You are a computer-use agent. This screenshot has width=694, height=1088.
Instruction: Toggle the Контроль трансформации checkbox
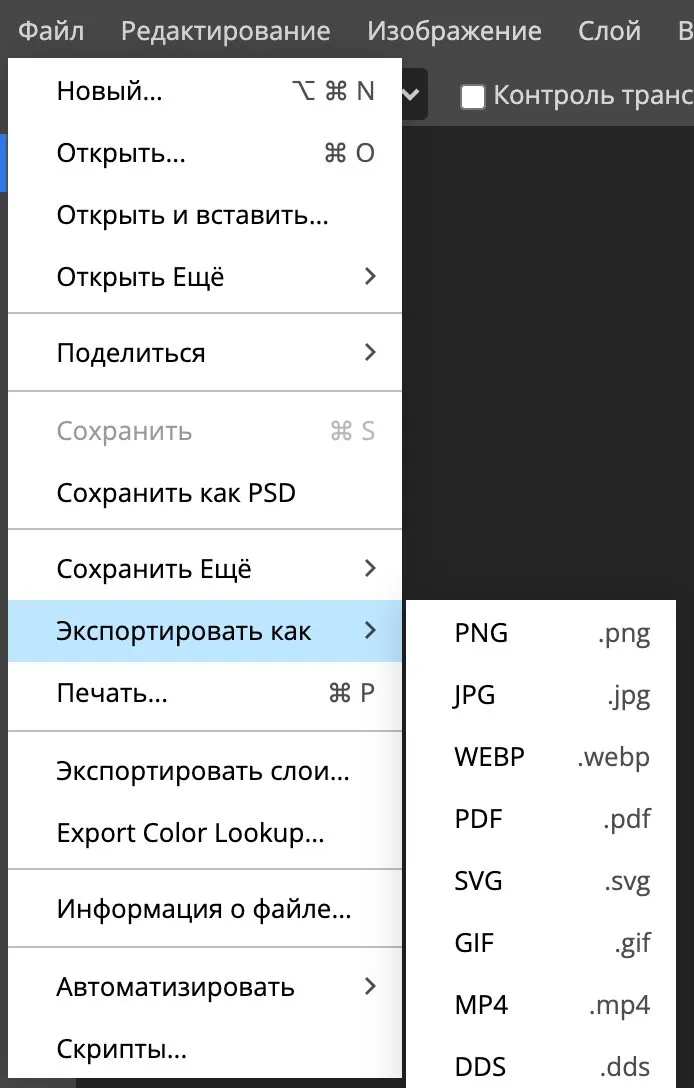click(473, 96)
